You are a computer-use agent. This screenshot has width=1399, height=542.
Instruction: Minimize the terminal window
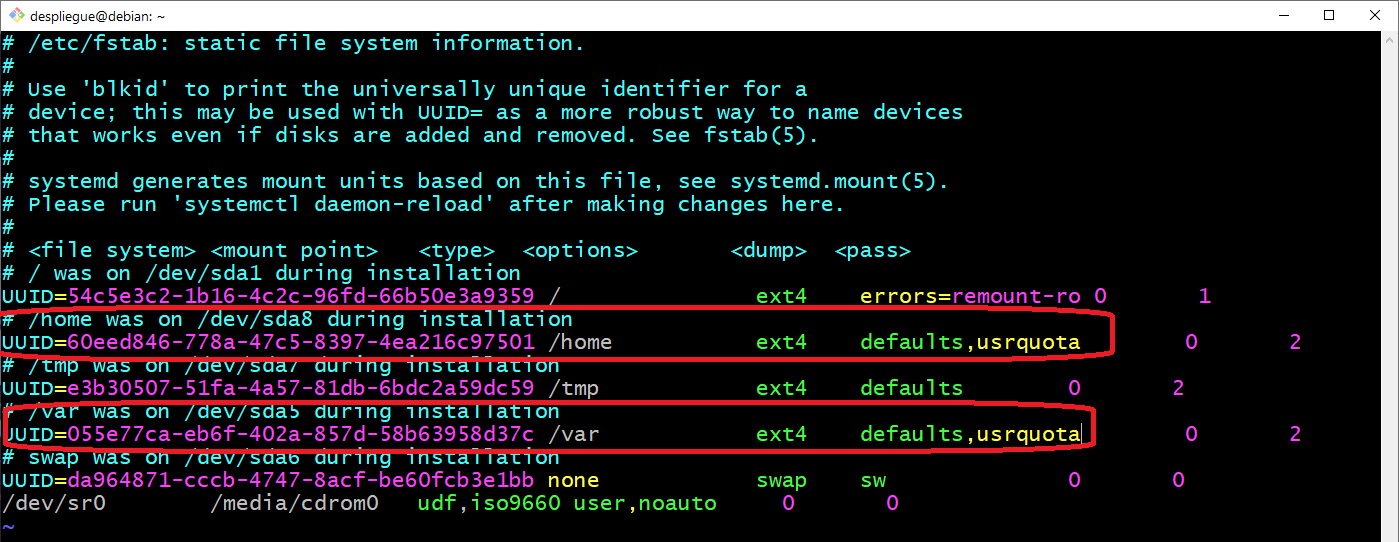tap(1282, 15)
